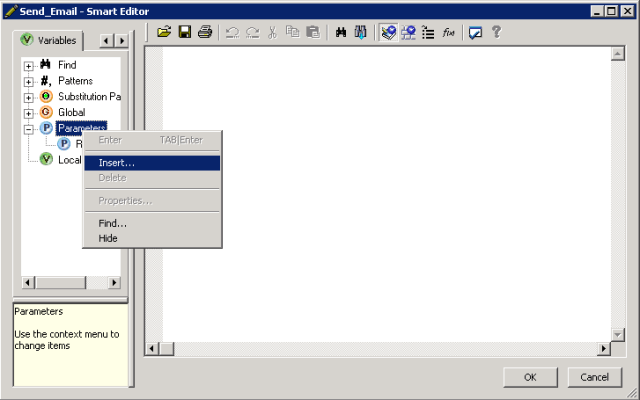Toggle the comment box toolbar button
The width and height of the screenshot is (640, 400).
click(476, 32)
